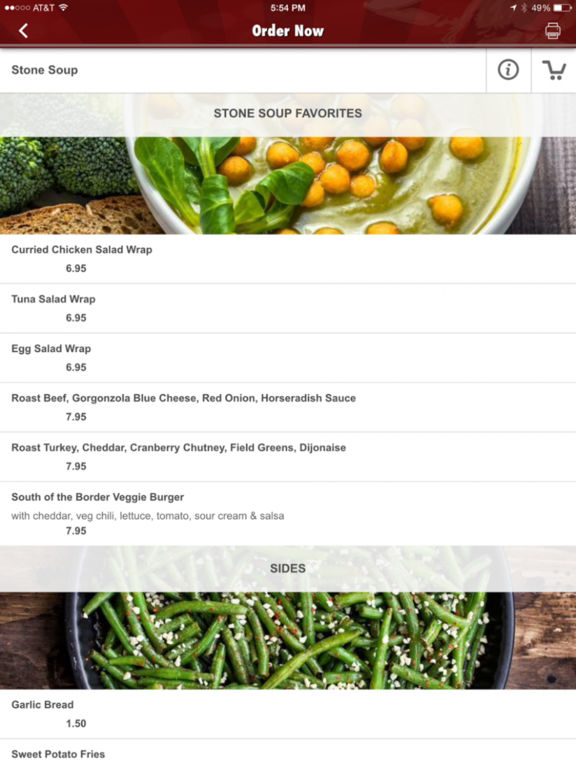Open the printer icon in header
Screen dimensions: 576x768
pos(552,31)
